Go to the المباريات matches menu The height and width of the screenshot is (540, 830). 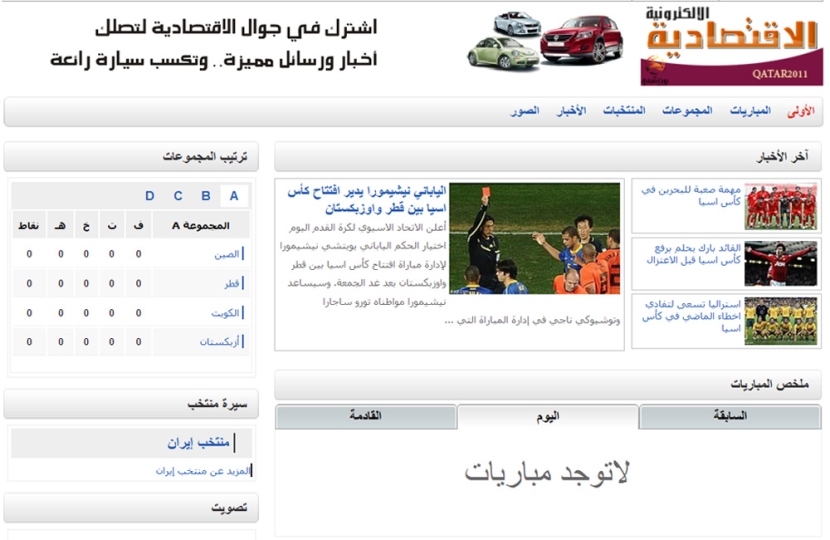coord(750,111)
